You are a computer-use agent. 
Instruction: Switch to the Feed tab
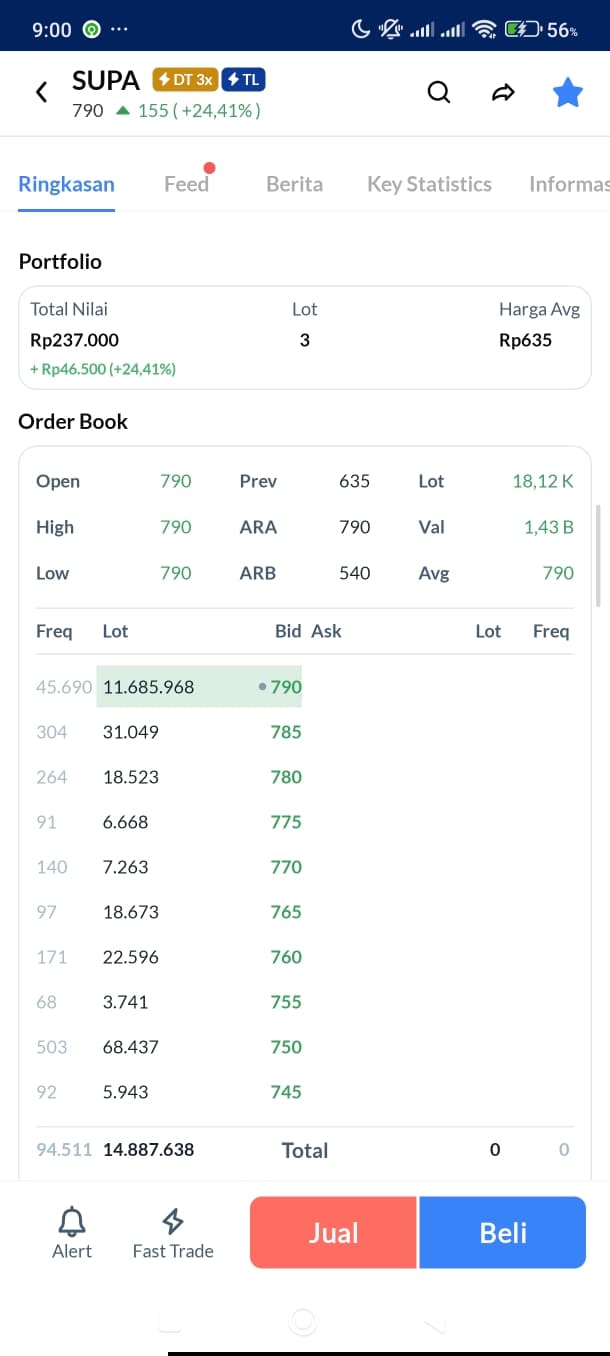pos(187,184)
